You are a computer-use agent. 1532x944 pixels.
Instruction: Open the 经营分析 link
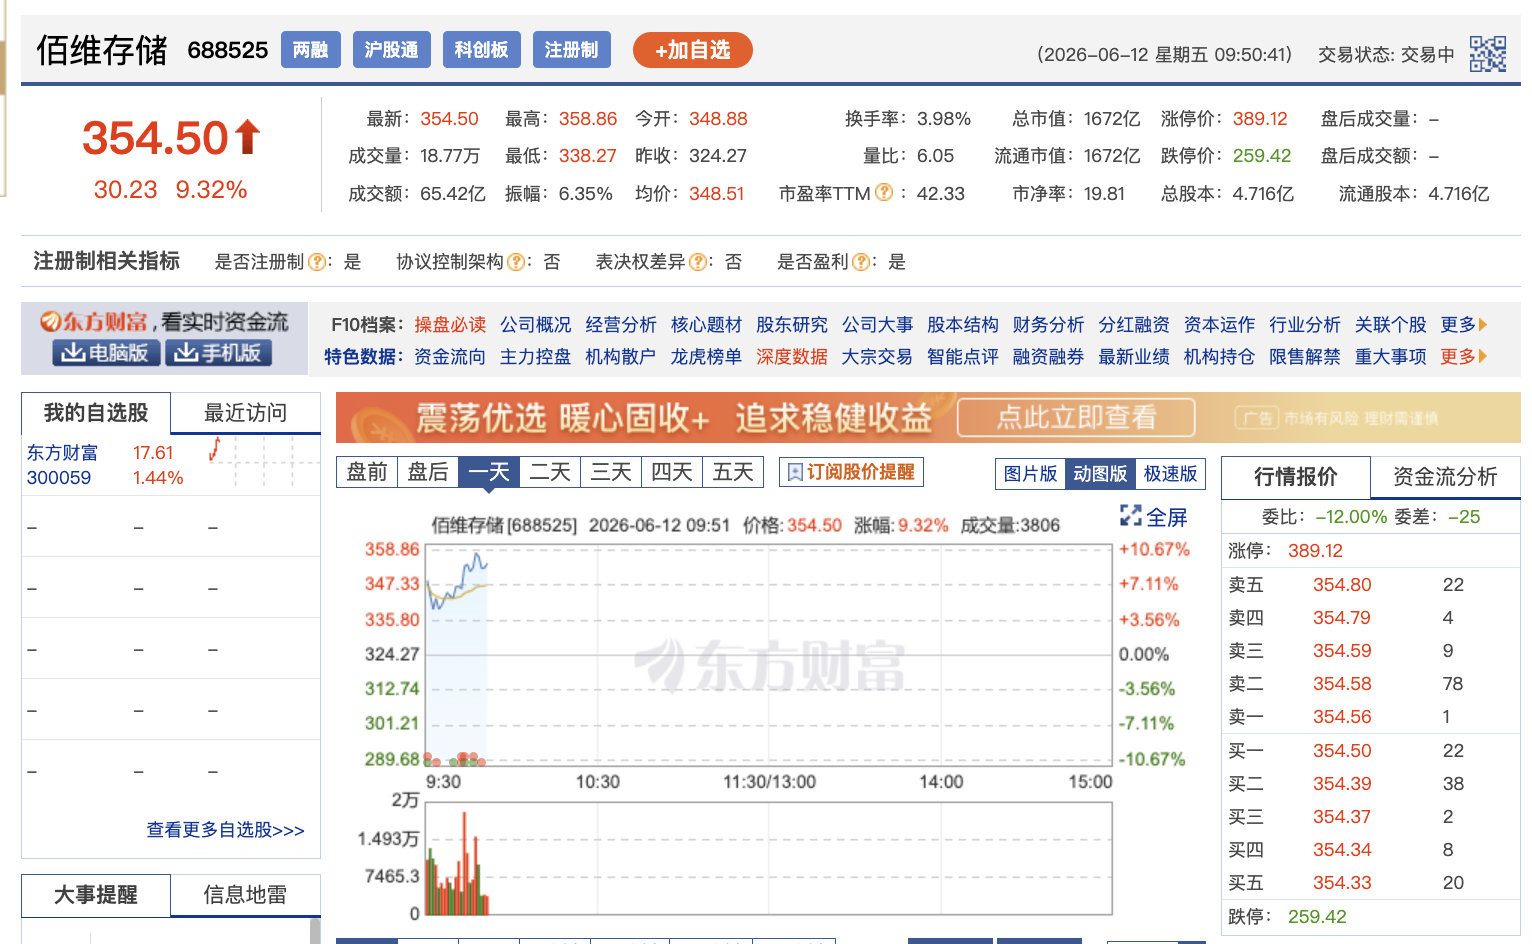(621, 325)
